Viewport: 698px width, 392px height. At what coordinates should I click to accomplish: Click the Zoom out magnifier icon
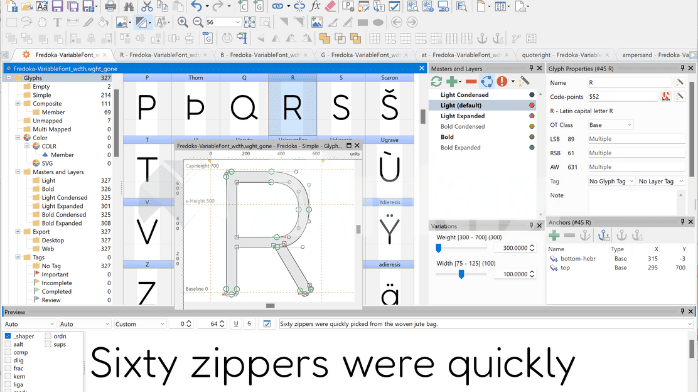click(198, 22)
